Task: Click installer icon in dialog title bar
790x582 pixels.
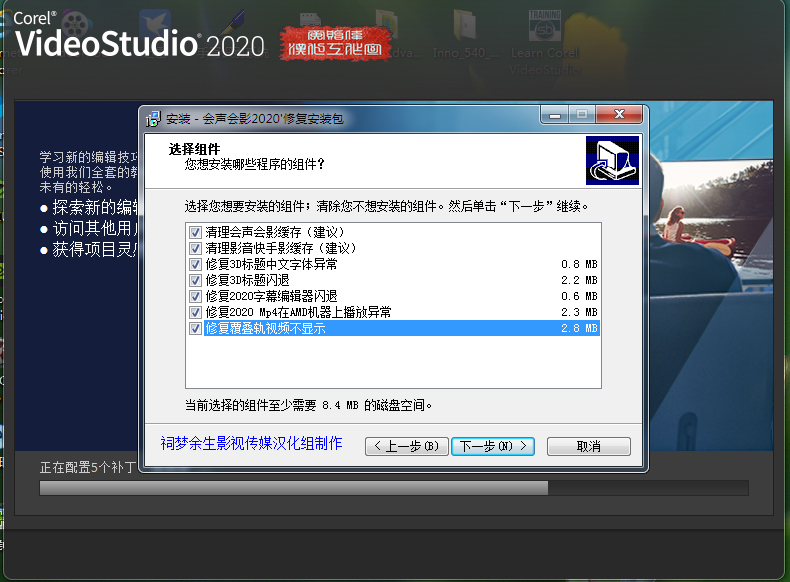Action: 153,119
